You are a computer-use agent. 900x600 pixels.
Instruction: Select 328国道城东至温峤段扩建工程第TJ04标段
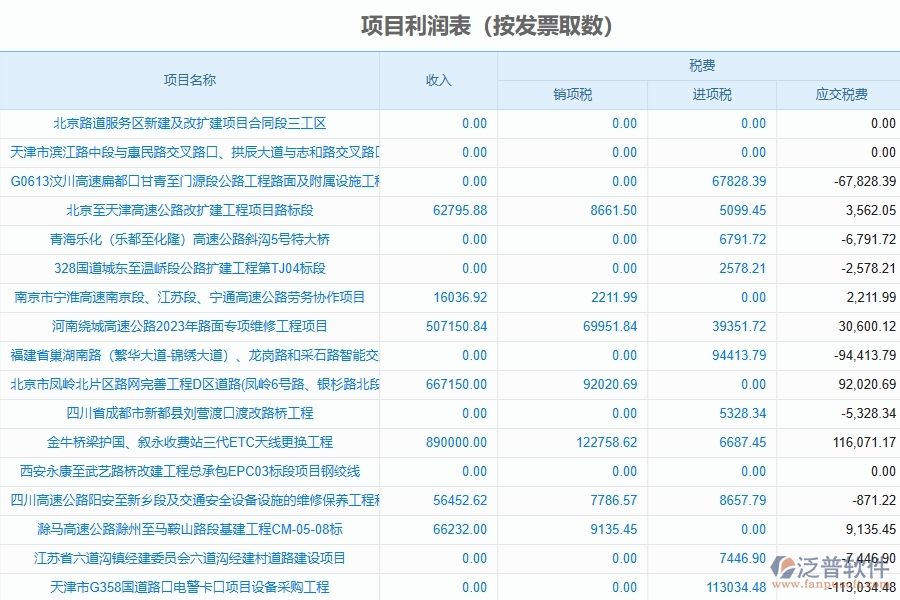(192, 268)
